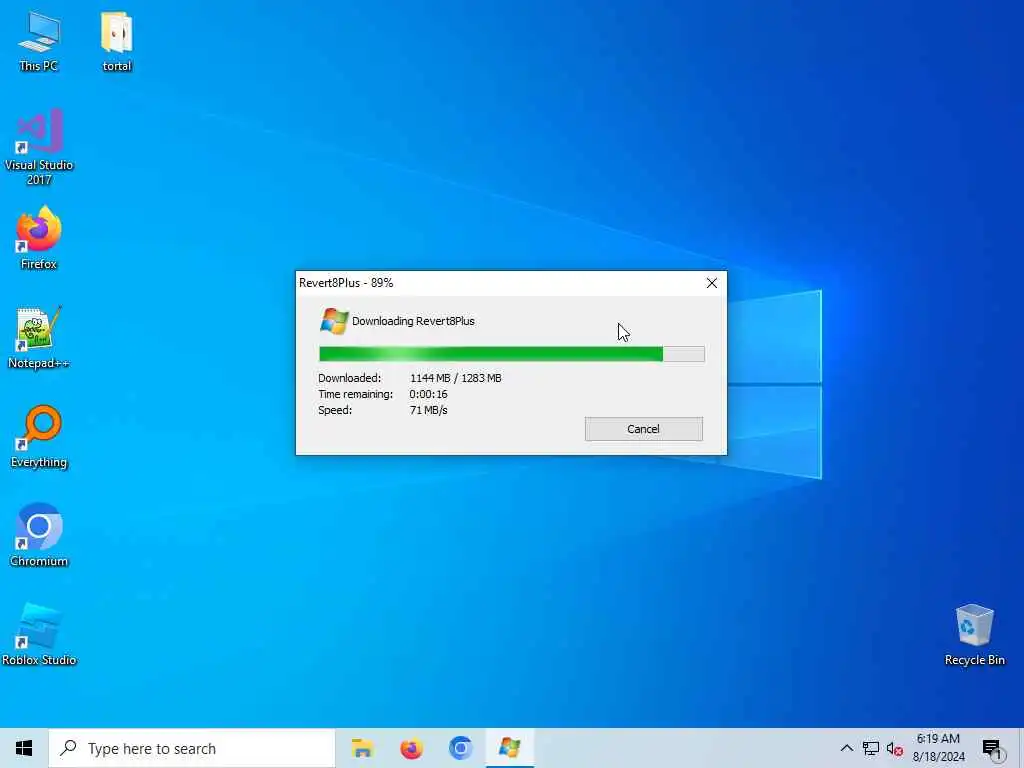The height and width of the screenshot is (768, 1024).
Task: Cancel the Revert8Plus download
Action: [644, 429]
